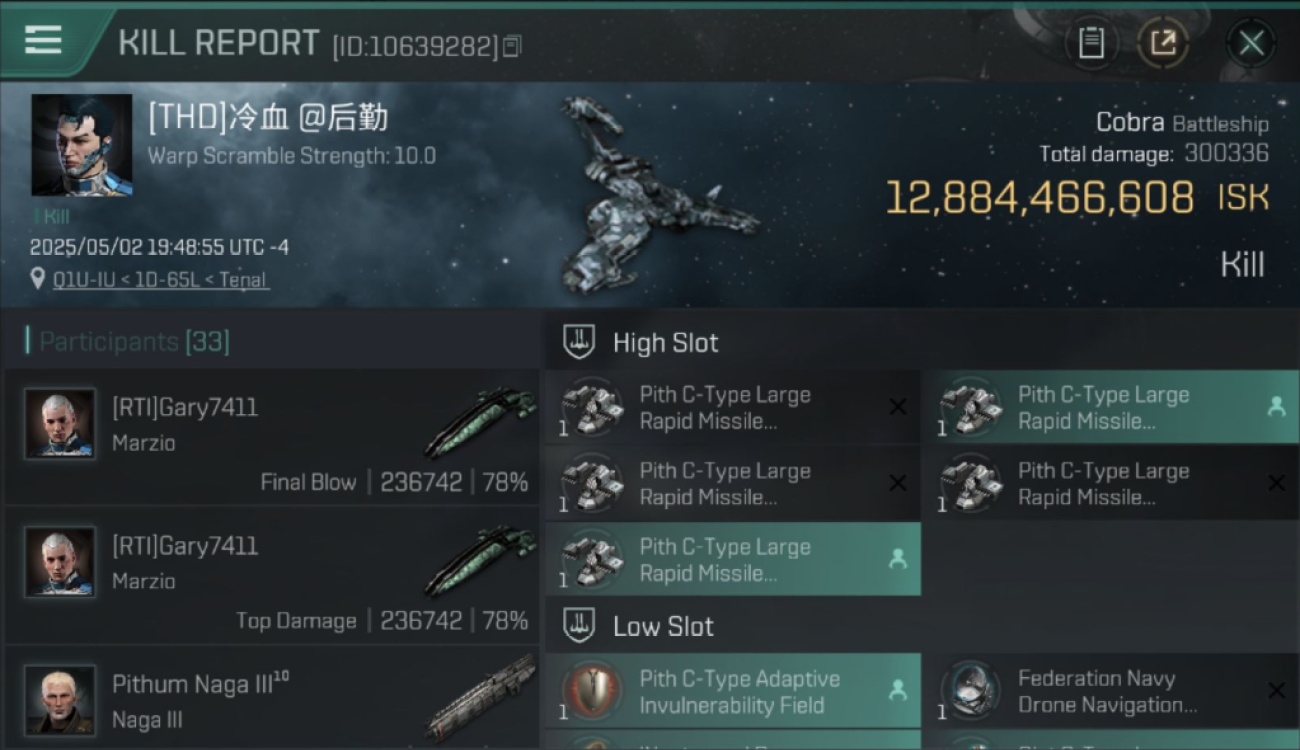Screen dimensions: 1300x750
Task: Click the clipboard notes icon
Action: (1091, 43)
